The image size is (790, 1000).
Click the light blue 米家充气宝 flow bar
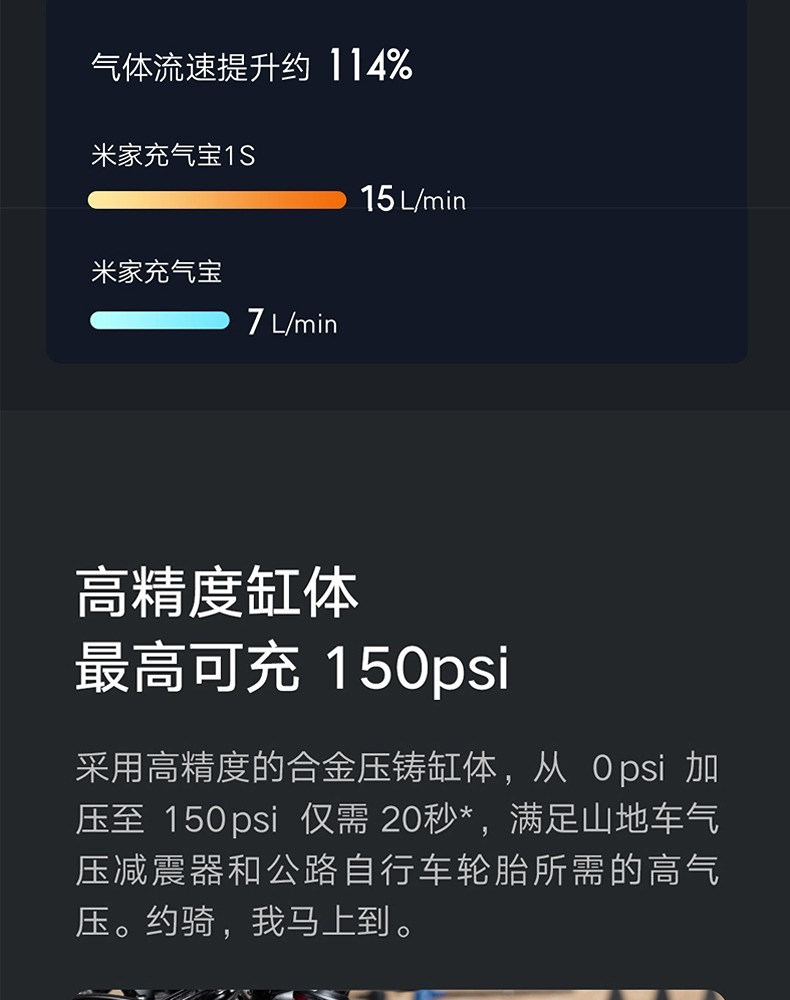(x=160, y=321)
